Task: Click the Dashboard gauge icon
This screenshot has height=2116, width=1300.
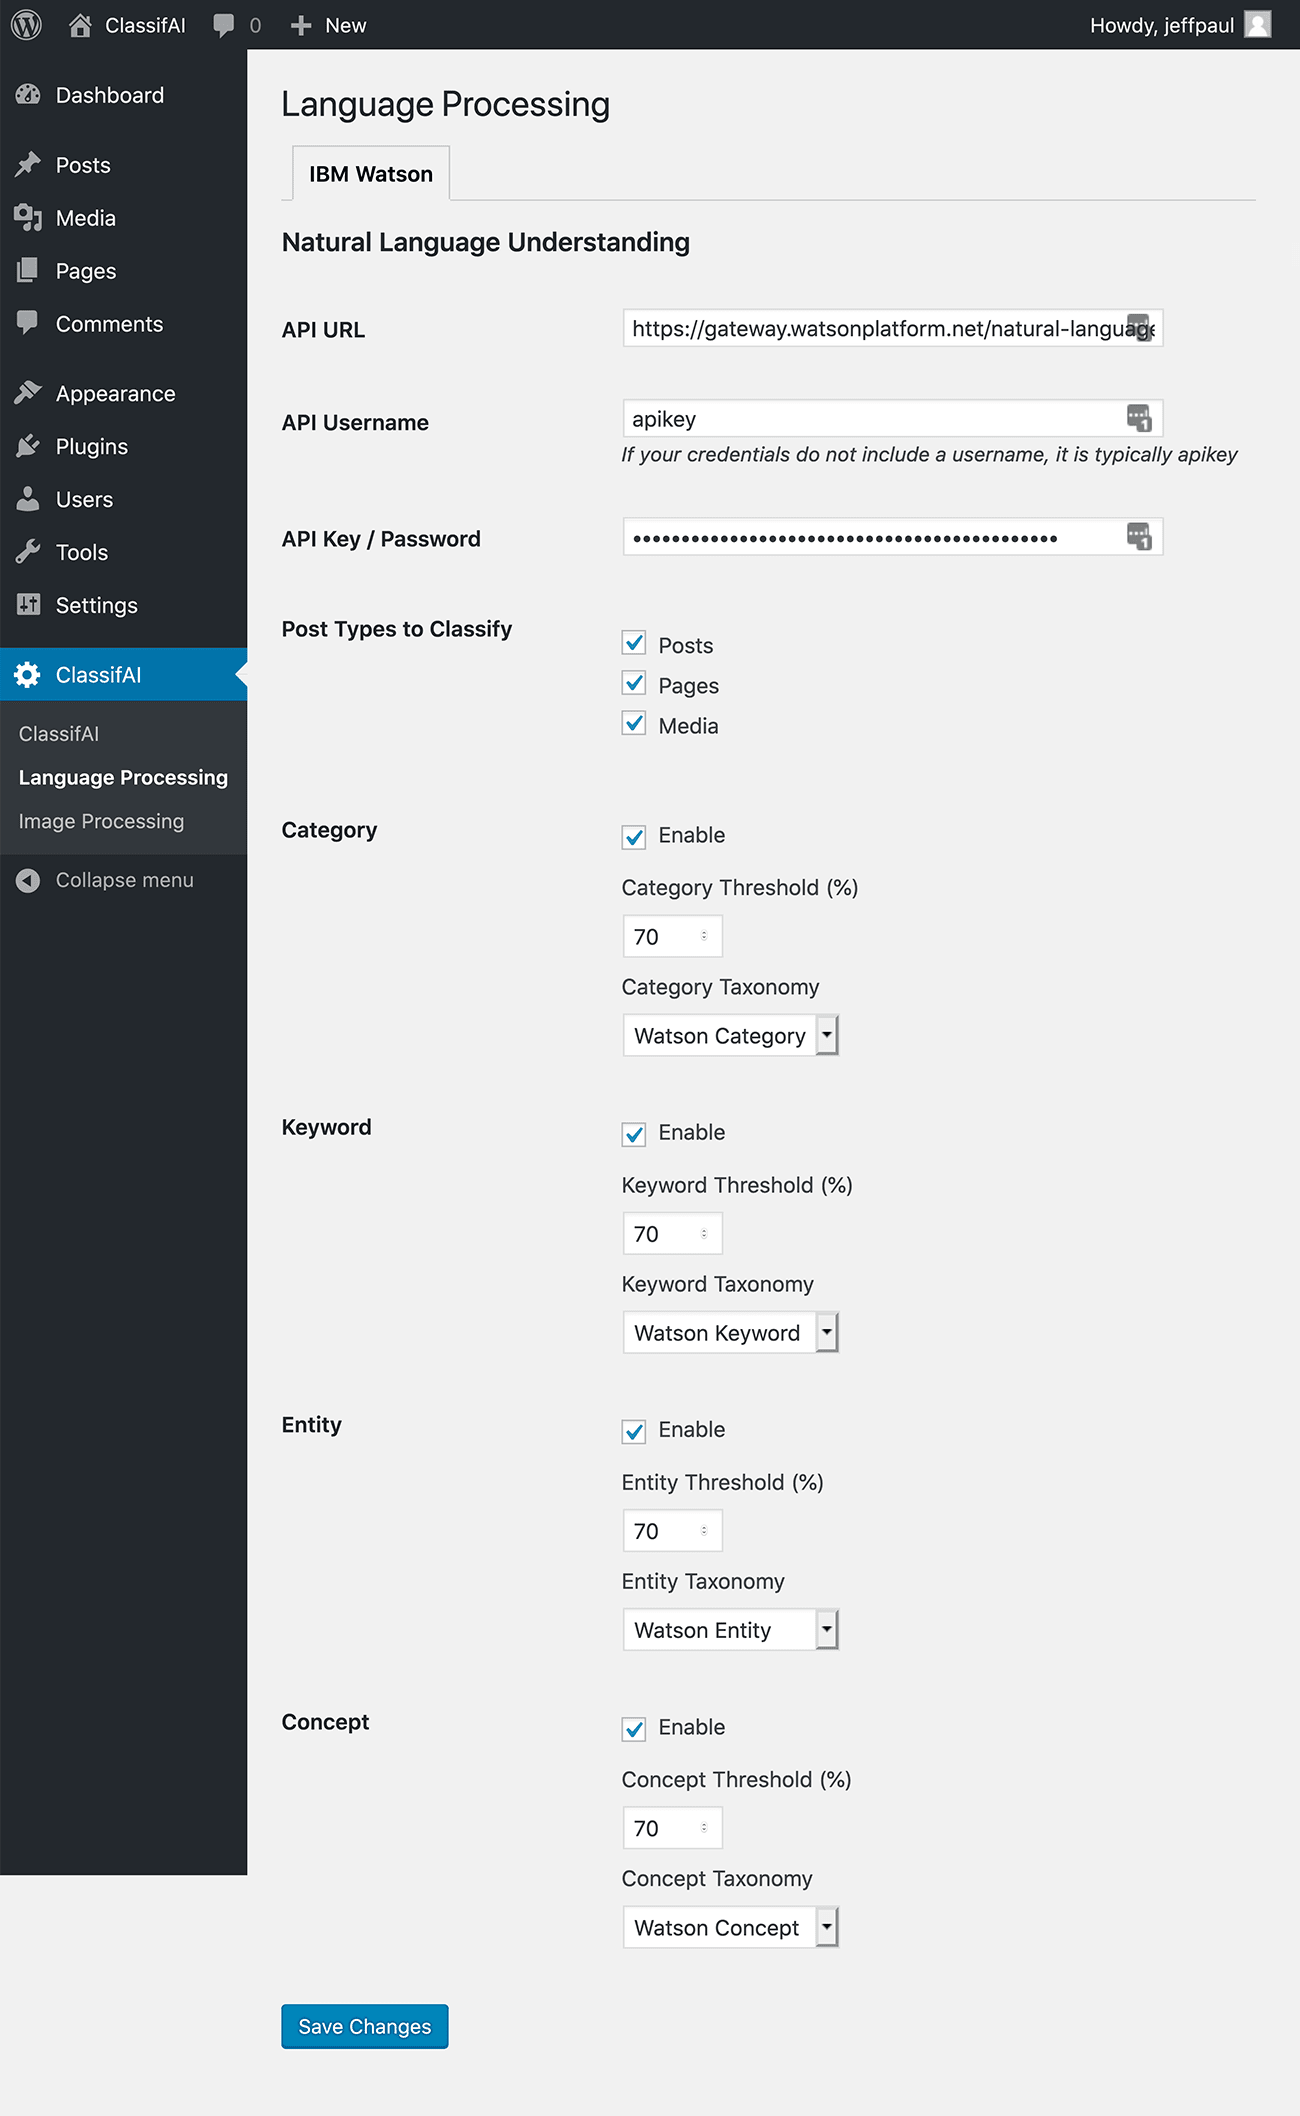Action: click(x=28, y=95)
